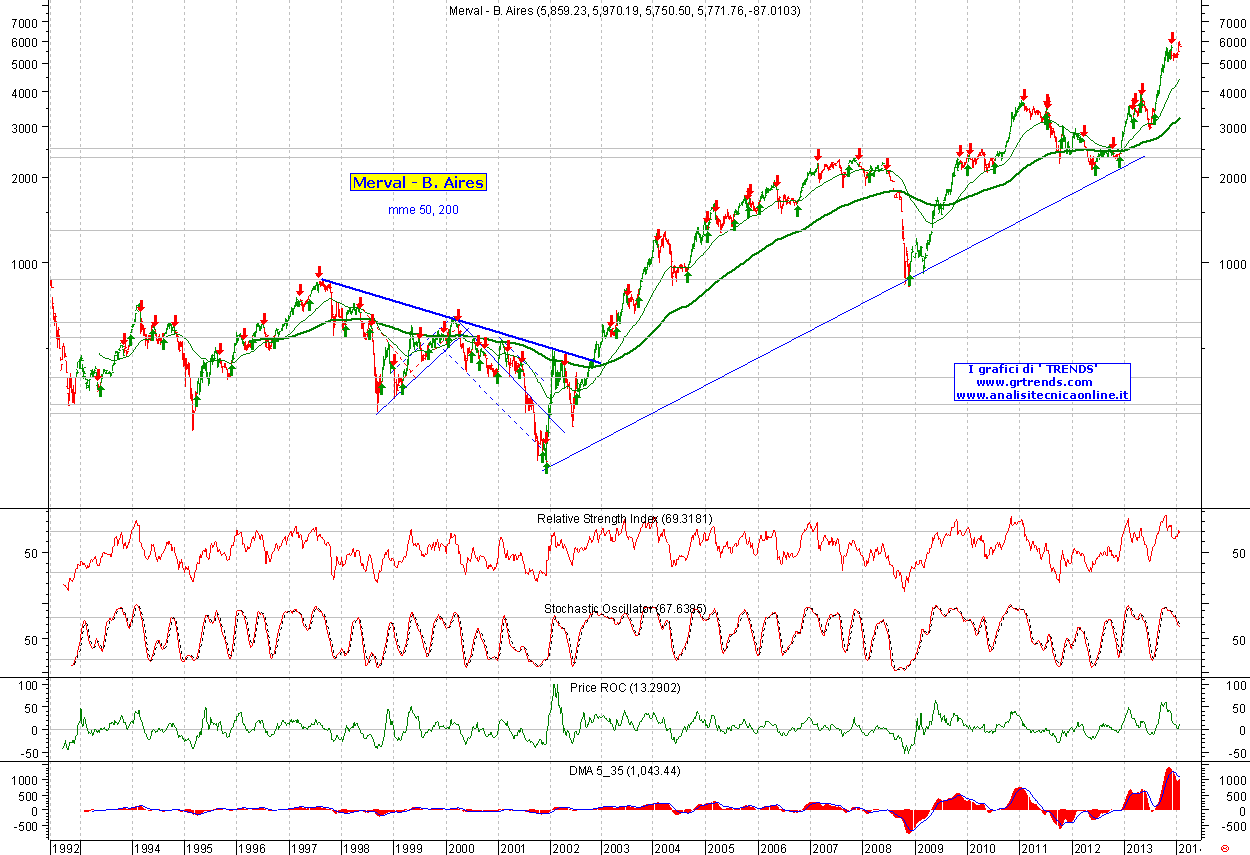The image size is (1250, 855).
Task: Click the 2011 year label on time axis
Action: coord(1034,848)
